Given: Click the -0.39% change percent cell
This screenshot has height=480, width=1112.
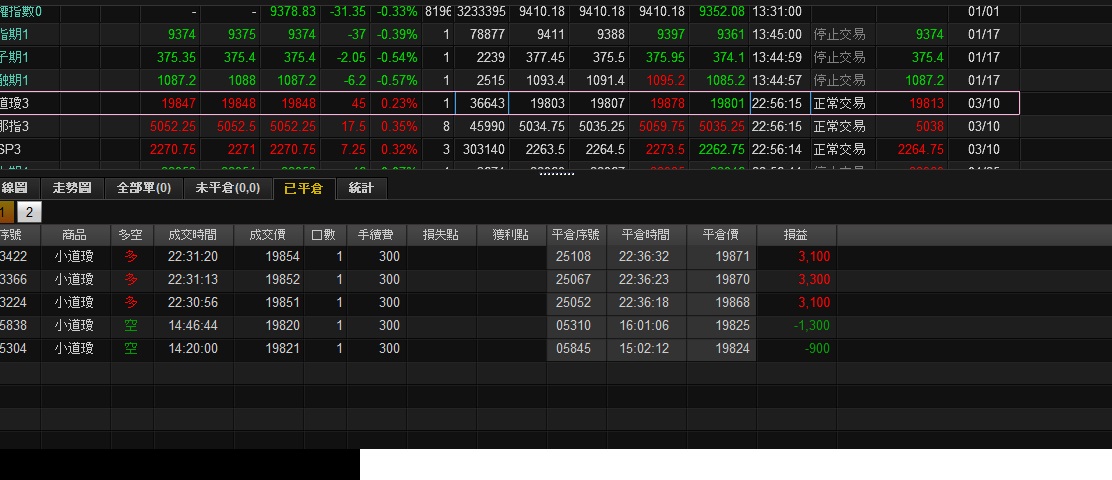Looking at the screenshot, I should pyautogui.click(x=397, y=34).
